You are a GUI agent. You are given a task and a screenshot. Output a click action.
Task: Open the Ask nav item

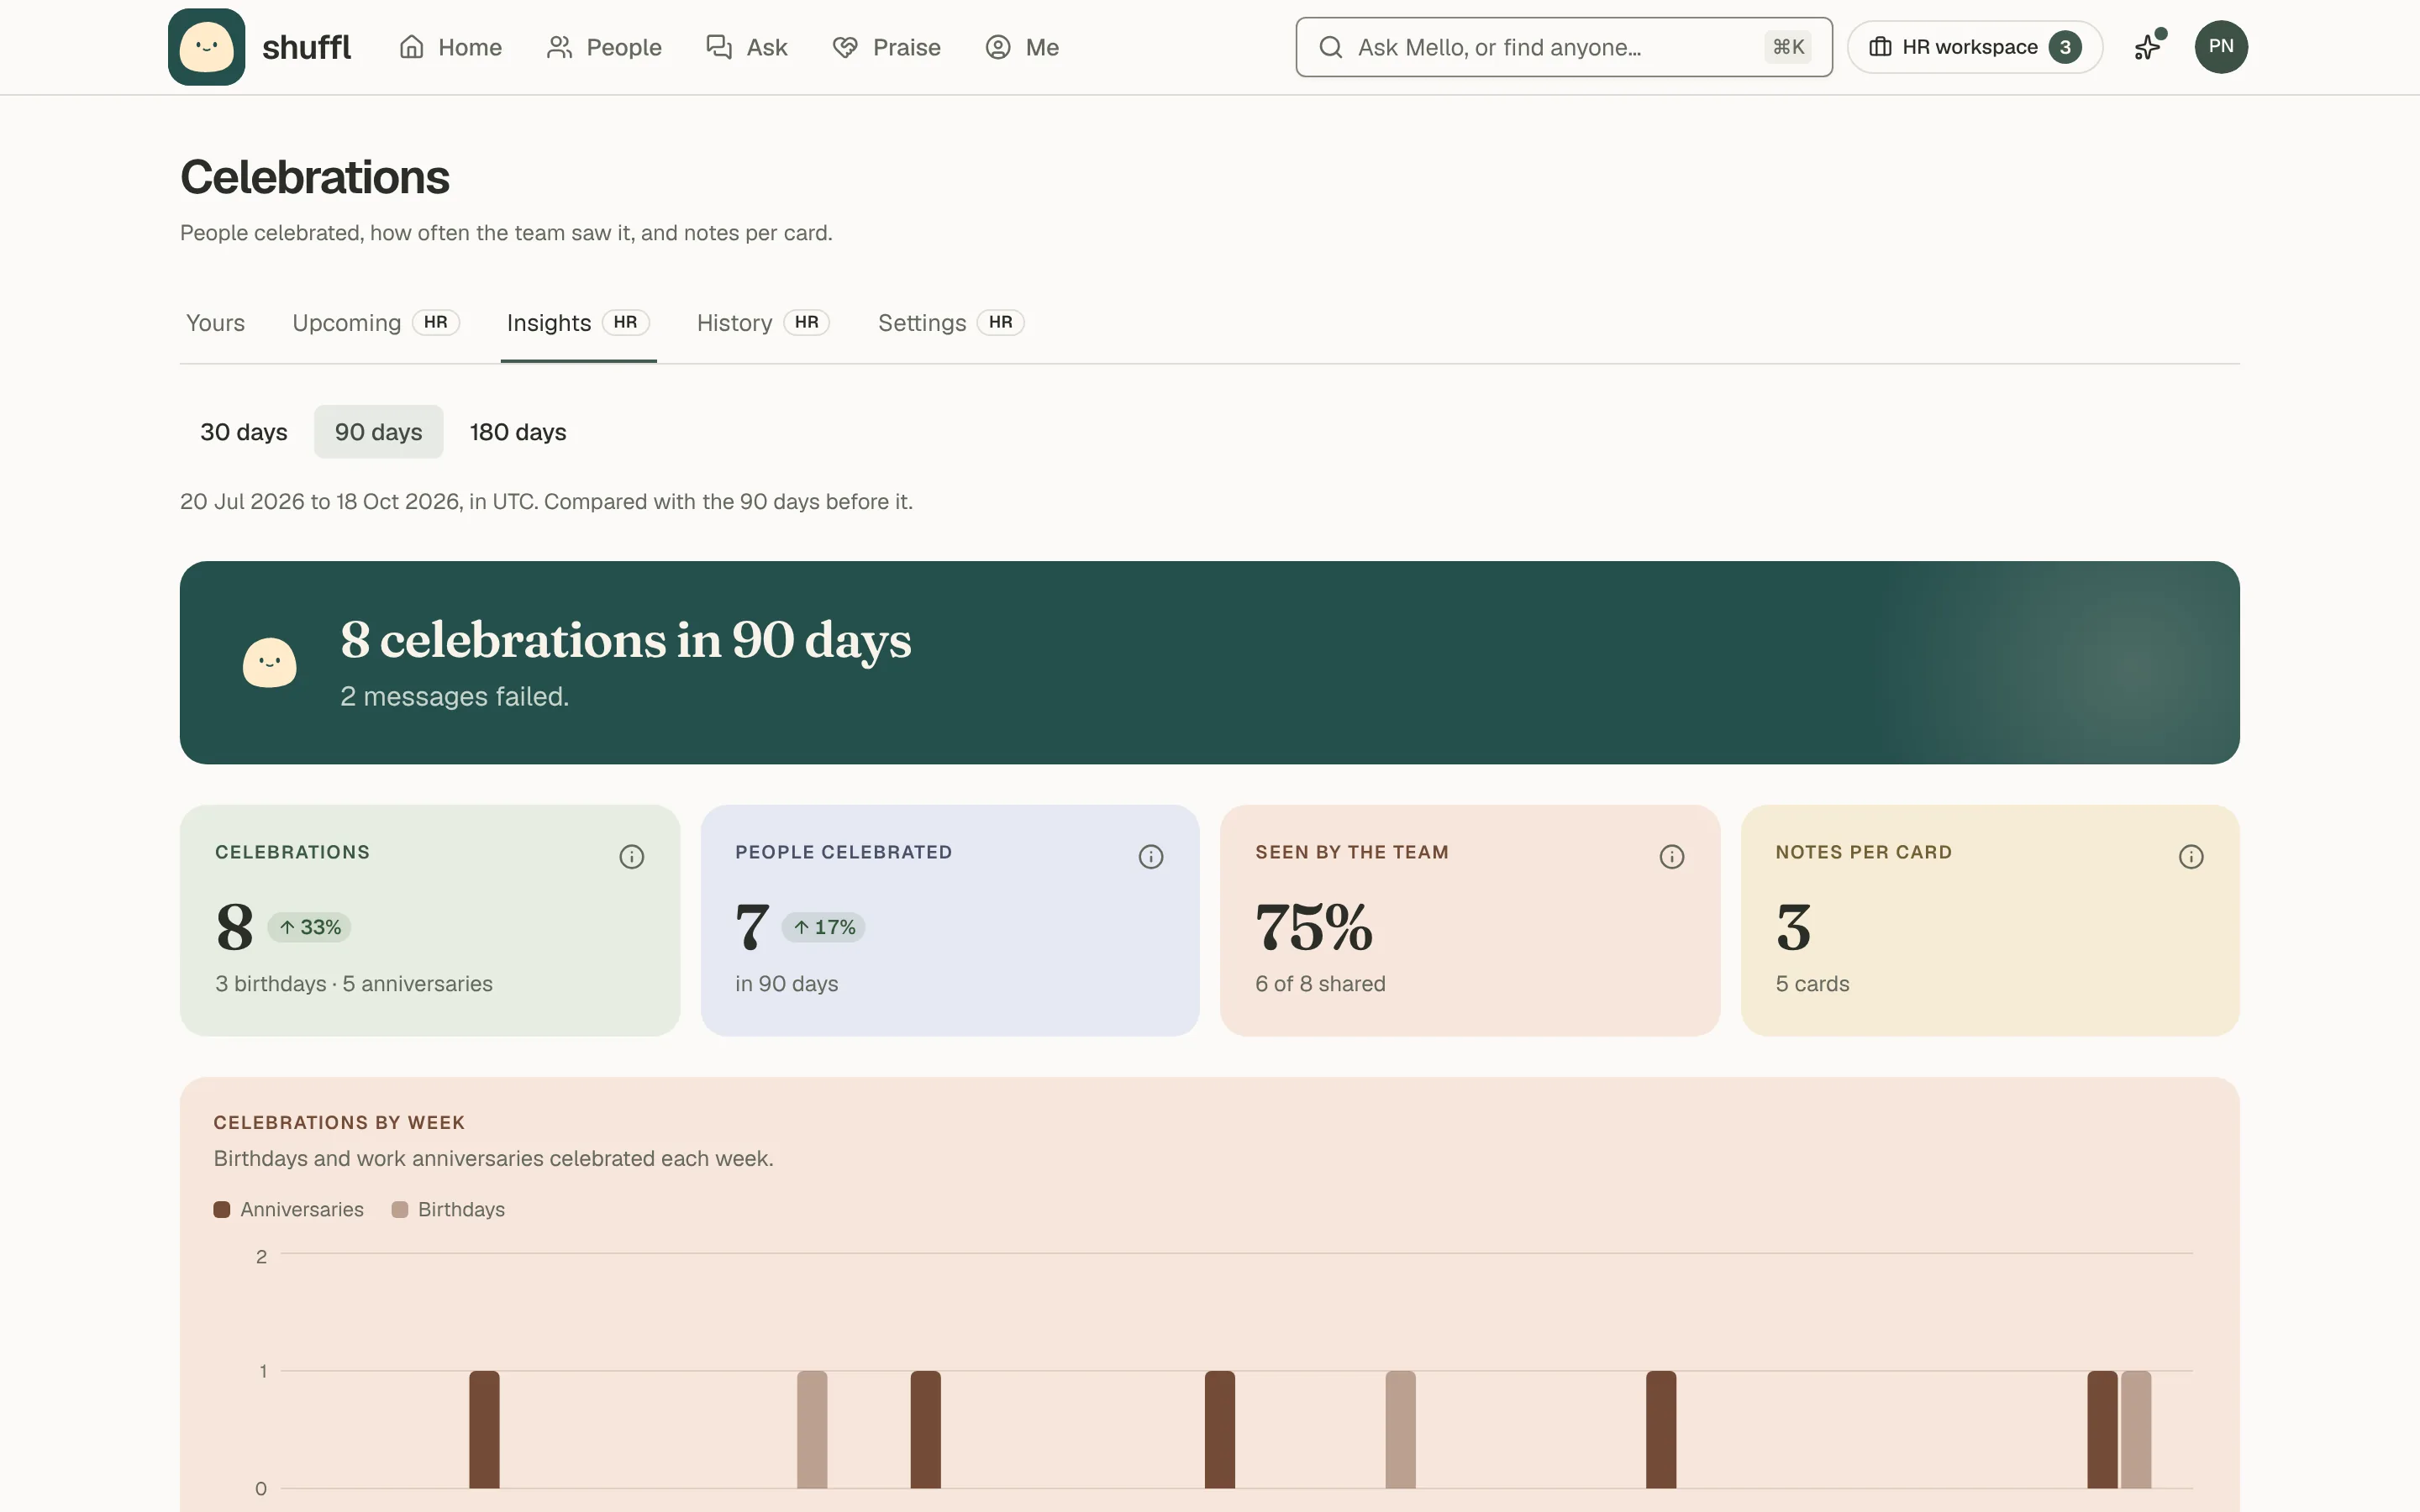point(747,47)
